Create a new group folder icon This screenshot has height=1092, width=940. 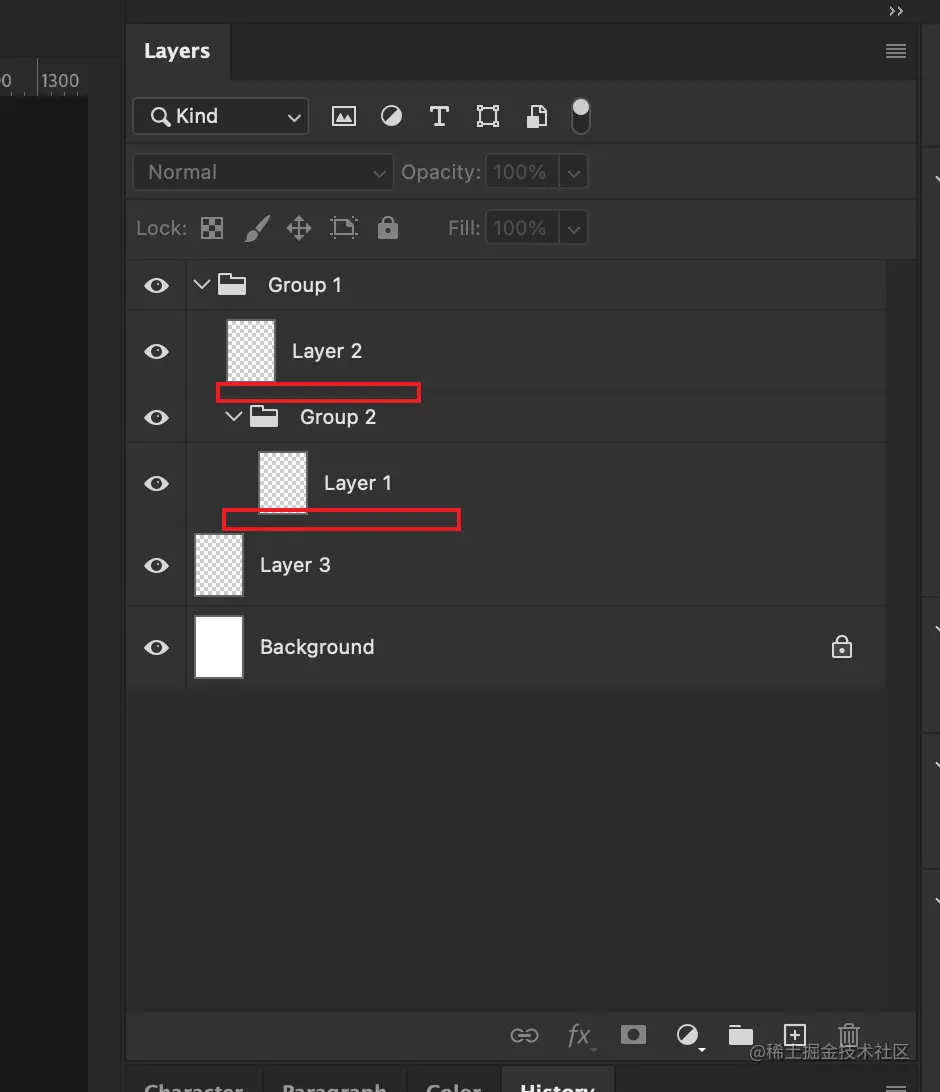741,1035
